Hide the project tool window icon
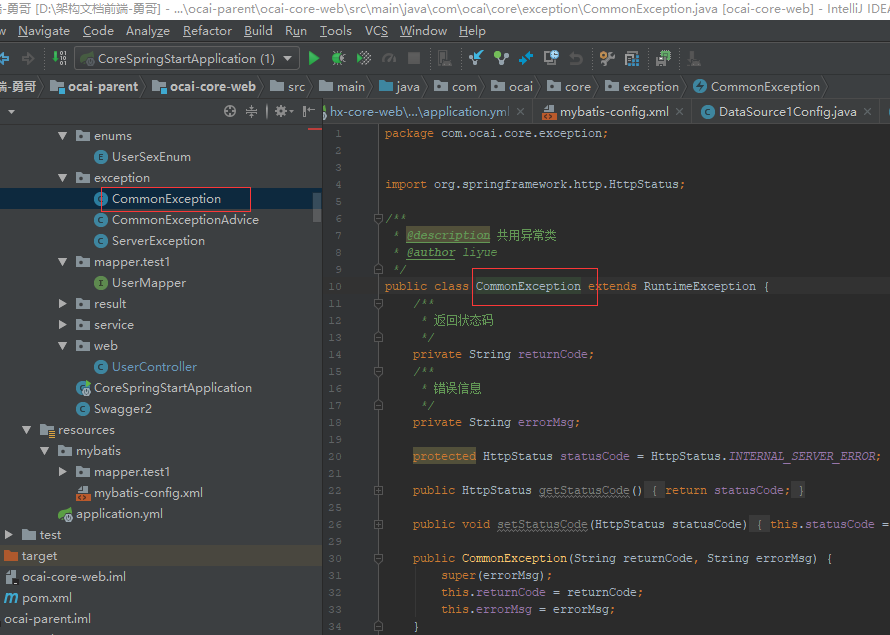 tap(308, 111)
